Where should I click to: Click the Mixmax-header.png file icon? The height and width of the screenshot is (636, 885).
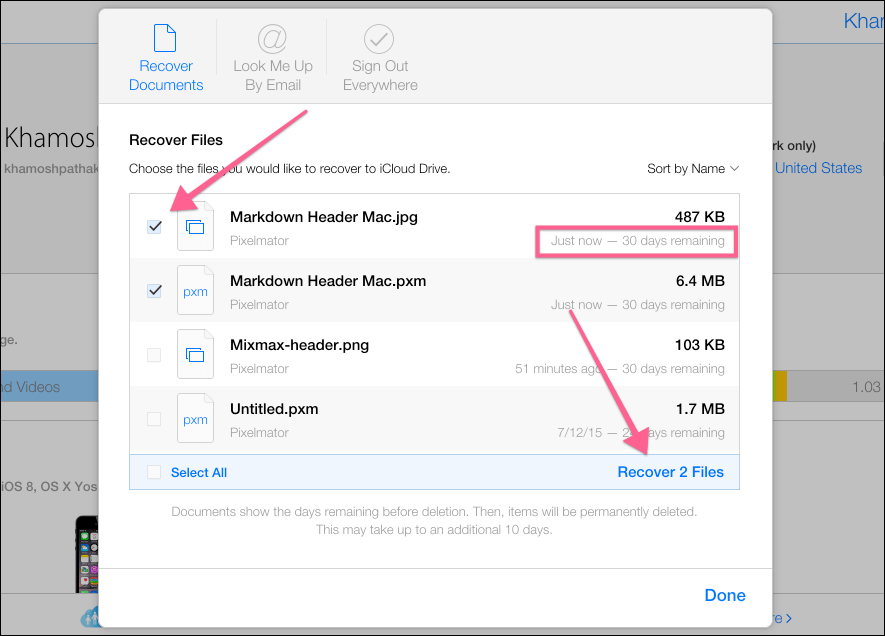coord(195,354)
